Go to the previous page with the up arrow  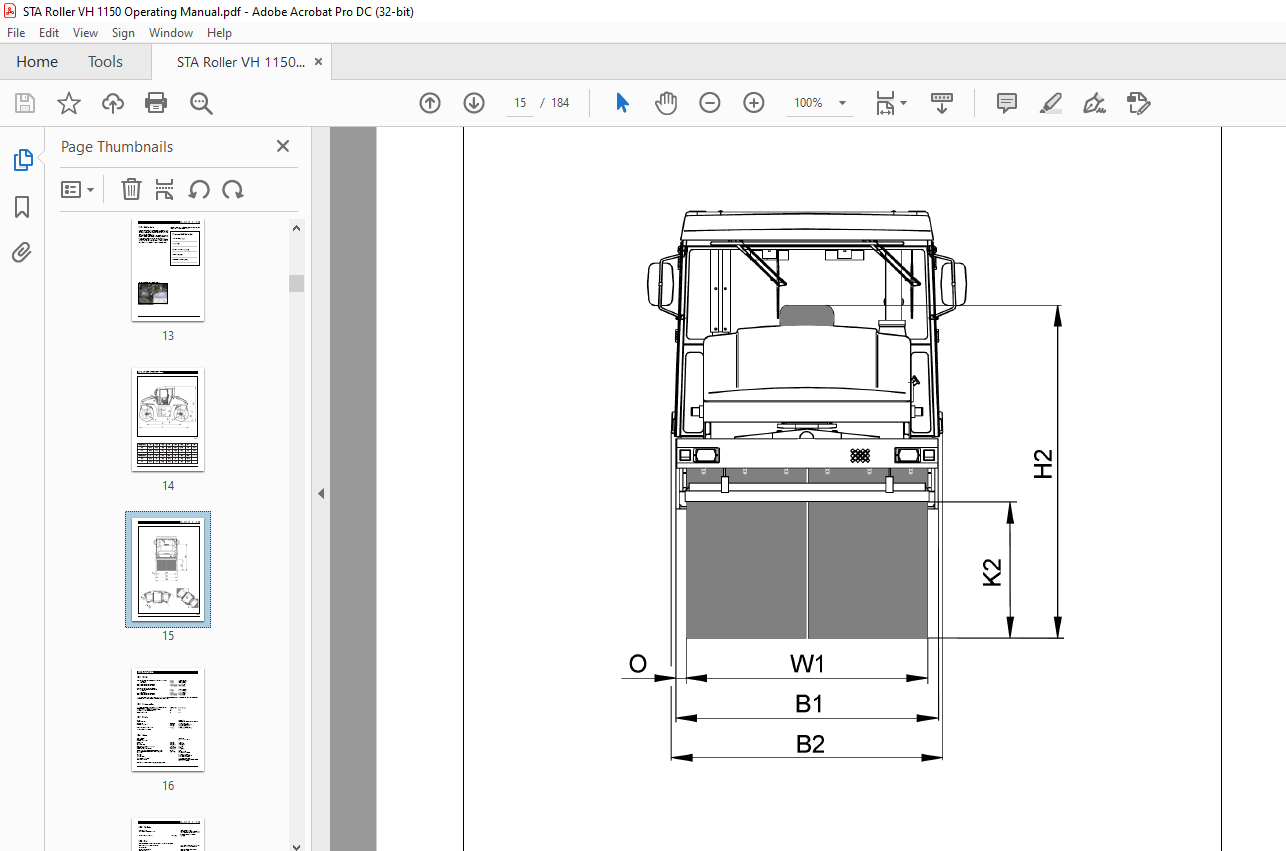coord(430,103)
